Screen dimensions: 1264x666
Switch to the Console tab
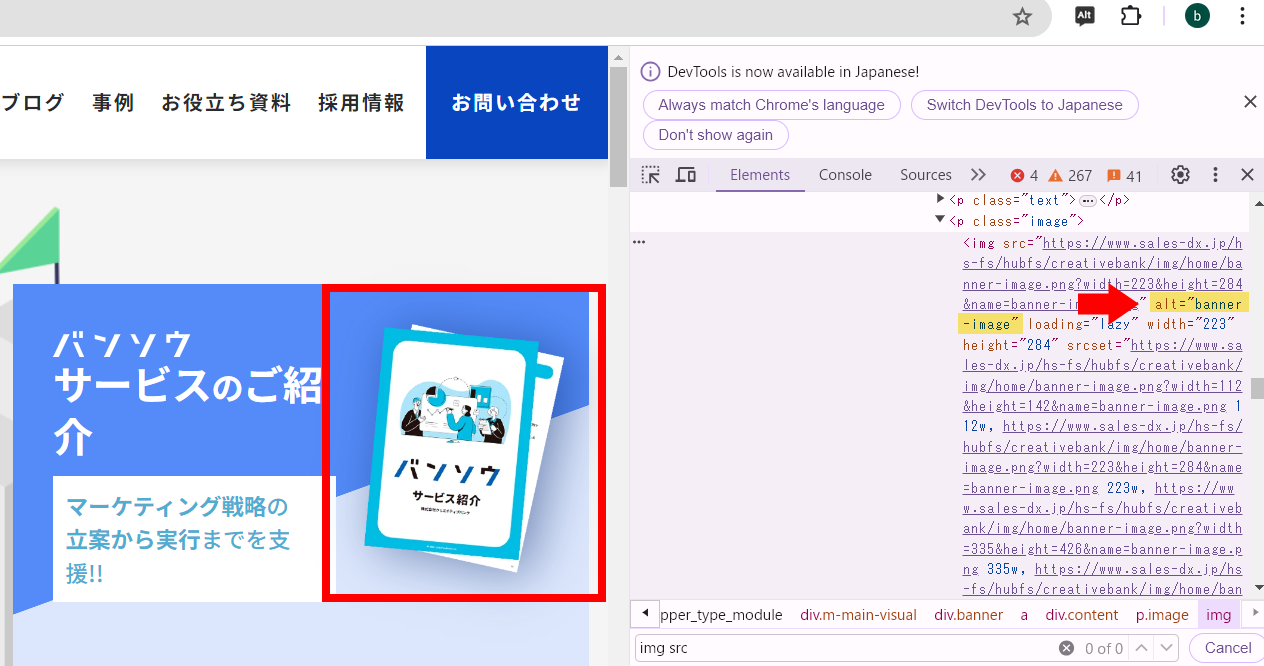[x=845, y=175]
